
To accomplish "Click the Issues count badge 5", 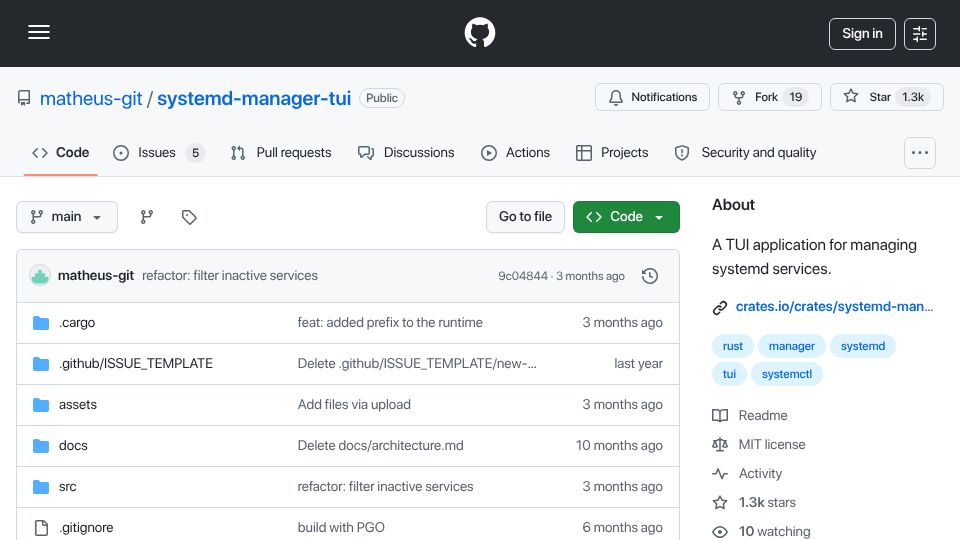I will pyautogui.click(x=195, y=153).
